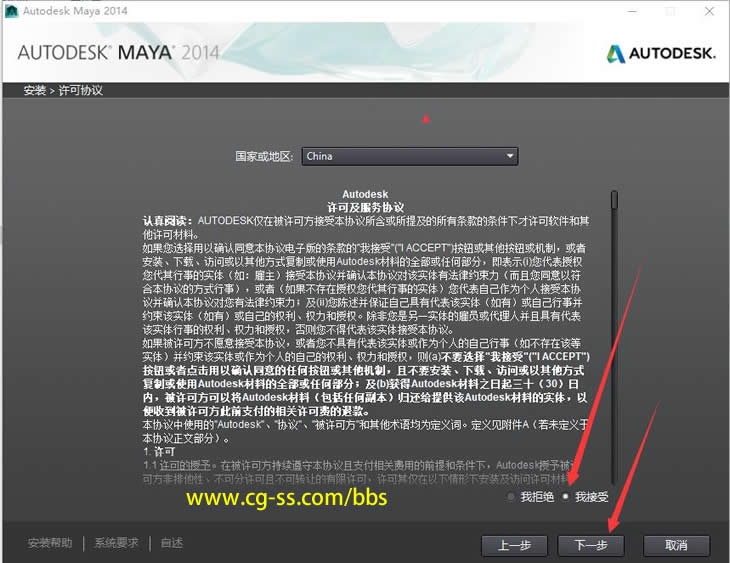Screen dimensions: 730x563
Task: Click the 上一步 (Back) button
Action: [x=514, y=545]
